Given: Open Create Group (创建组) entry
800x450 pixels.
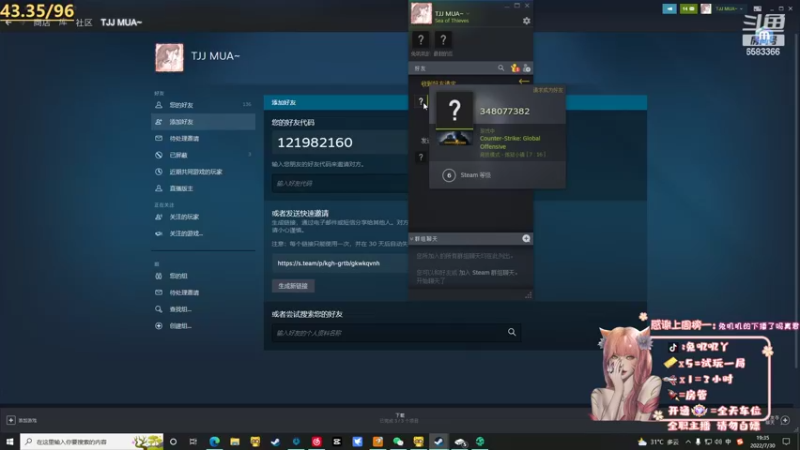Looking at the screenshot, I should (x=203, y=326).
